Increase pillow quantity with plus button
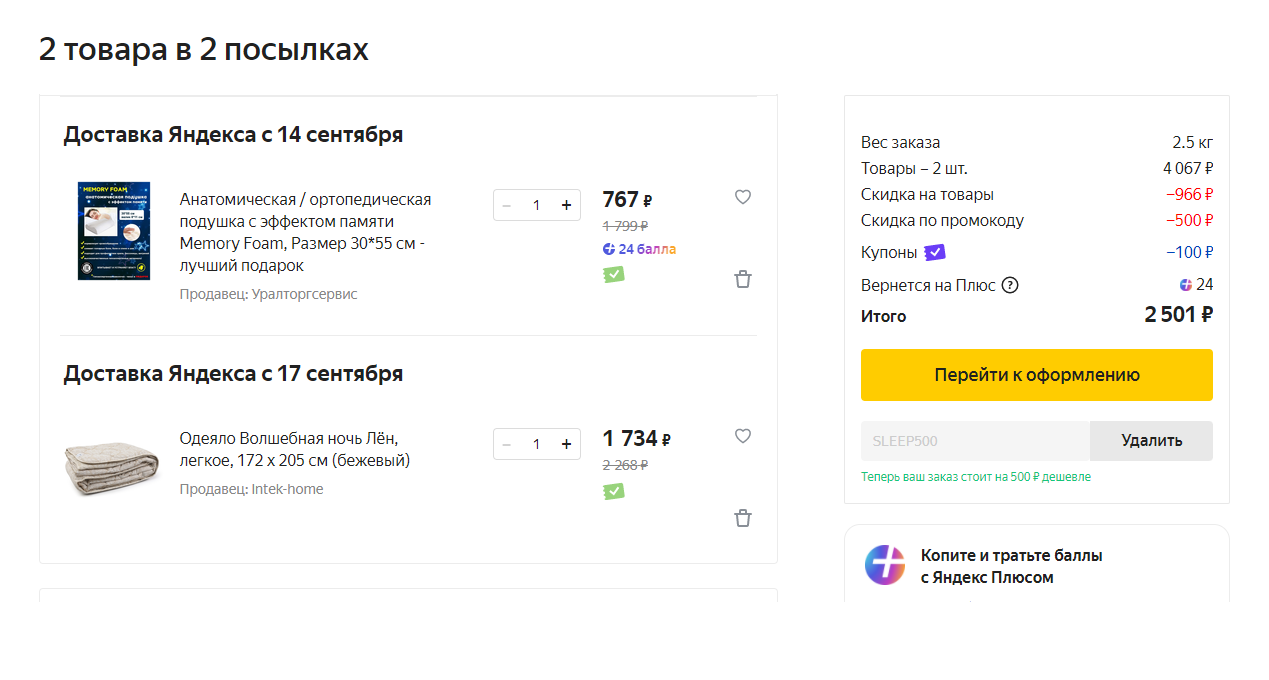Image resolution: width=1269 pixels, height=680 pixels. click(566, 205)
